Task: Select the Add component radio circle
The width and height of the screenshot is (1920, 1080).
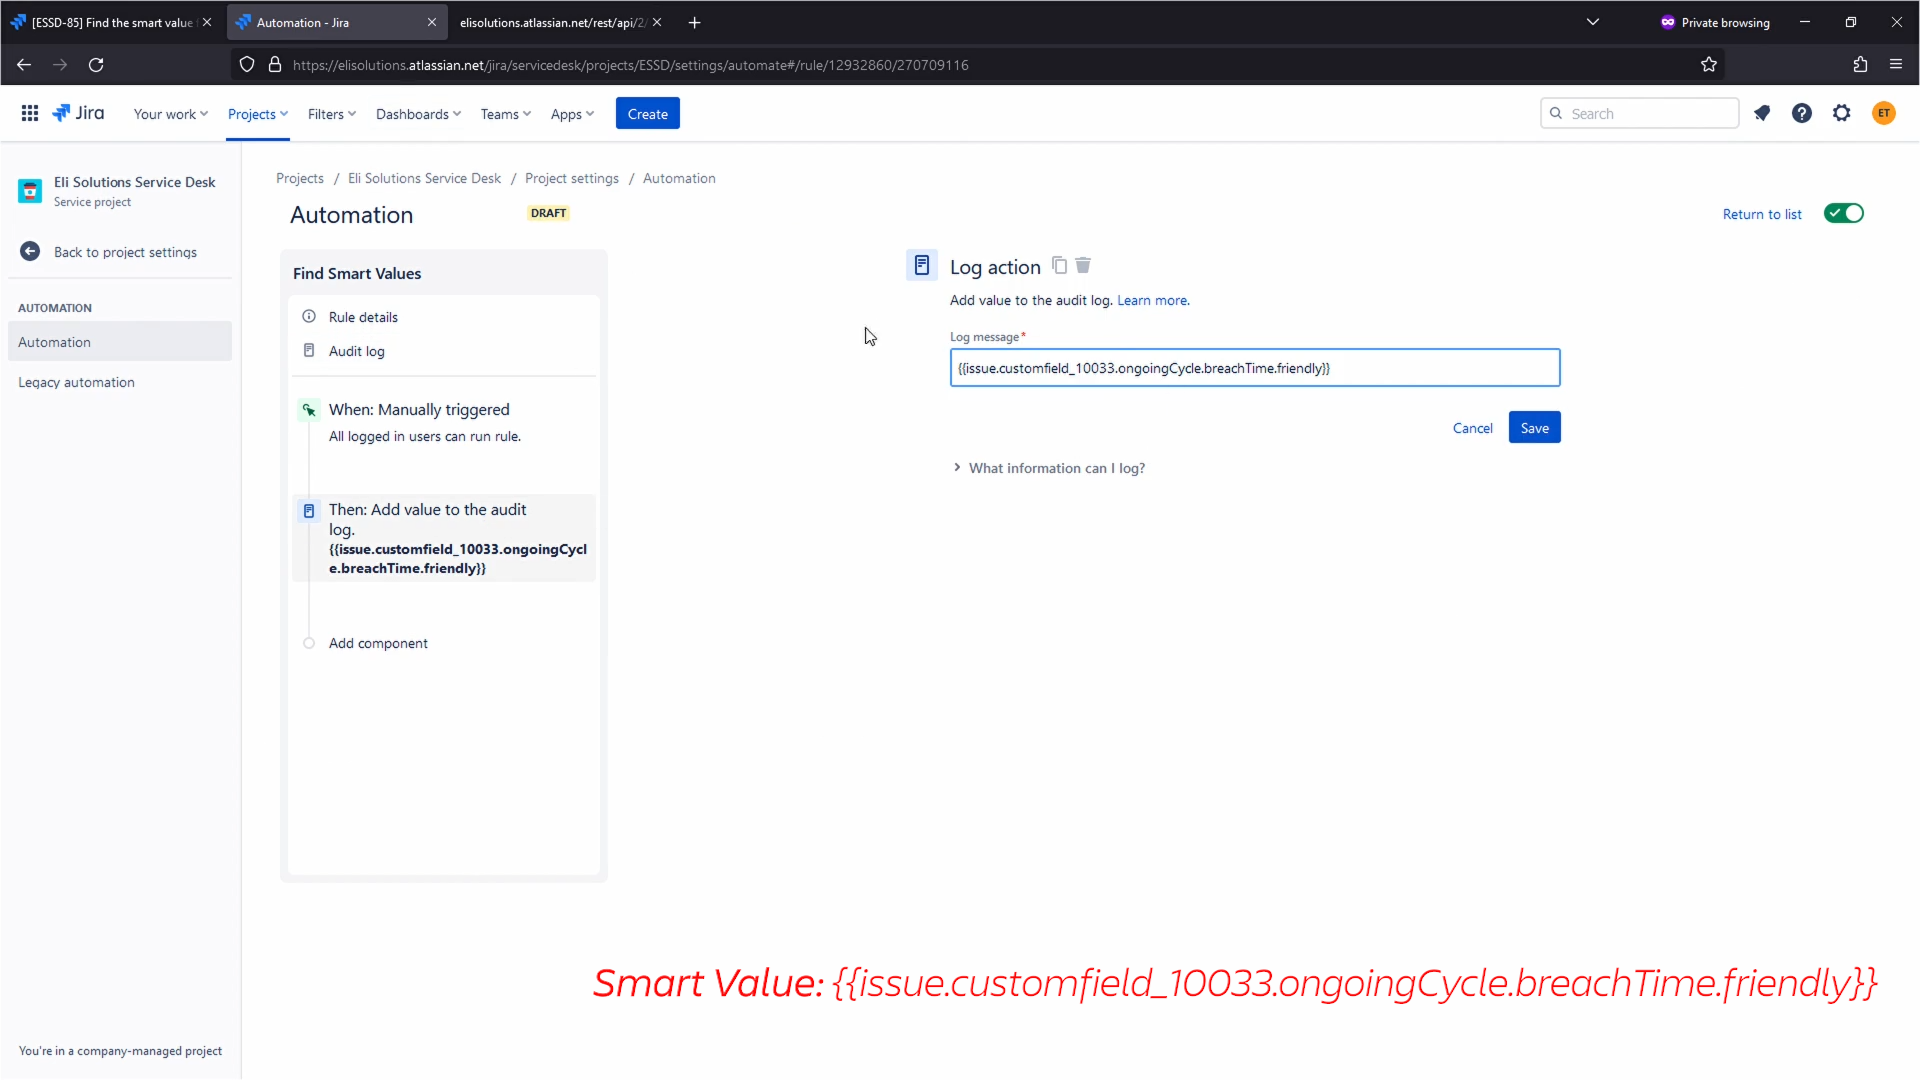Action: click(x=309, y=643)
